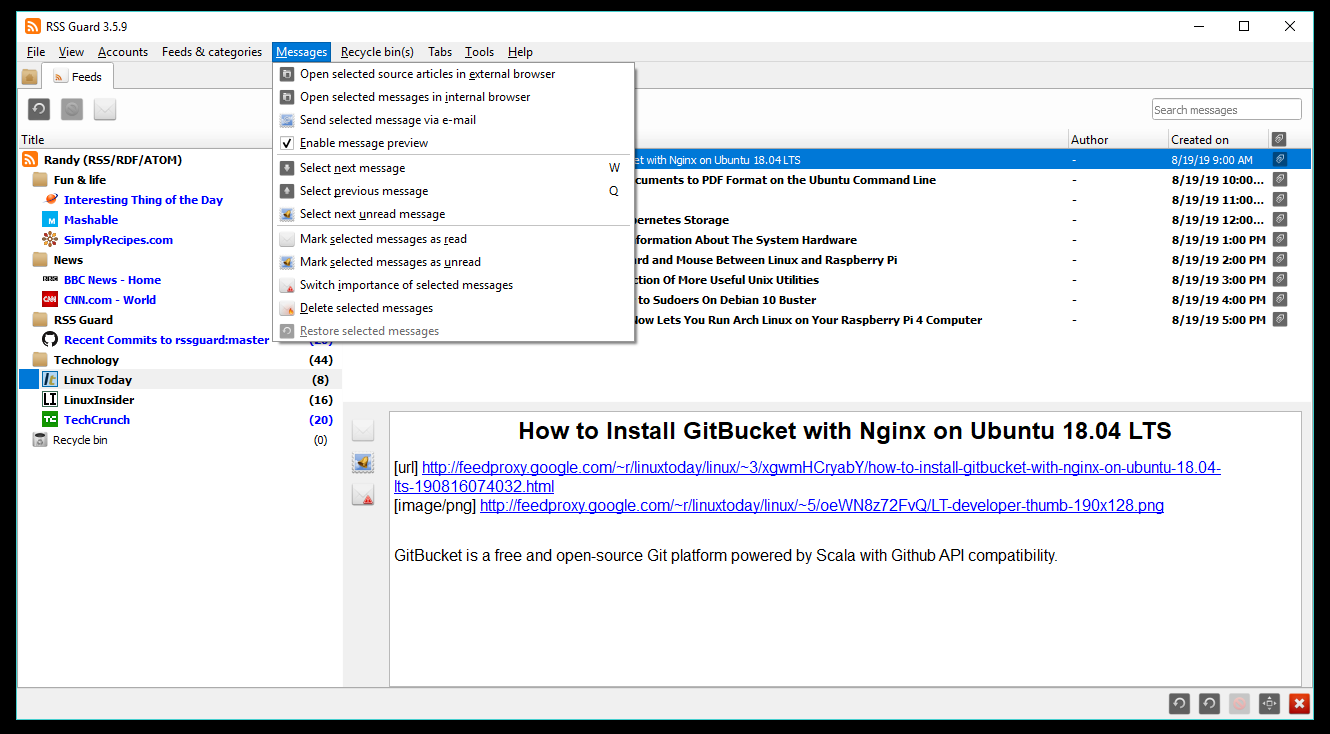Click the red X quit icon in the status bar
Viewport: 1330px width, 734px height.
coord(1299,704)
